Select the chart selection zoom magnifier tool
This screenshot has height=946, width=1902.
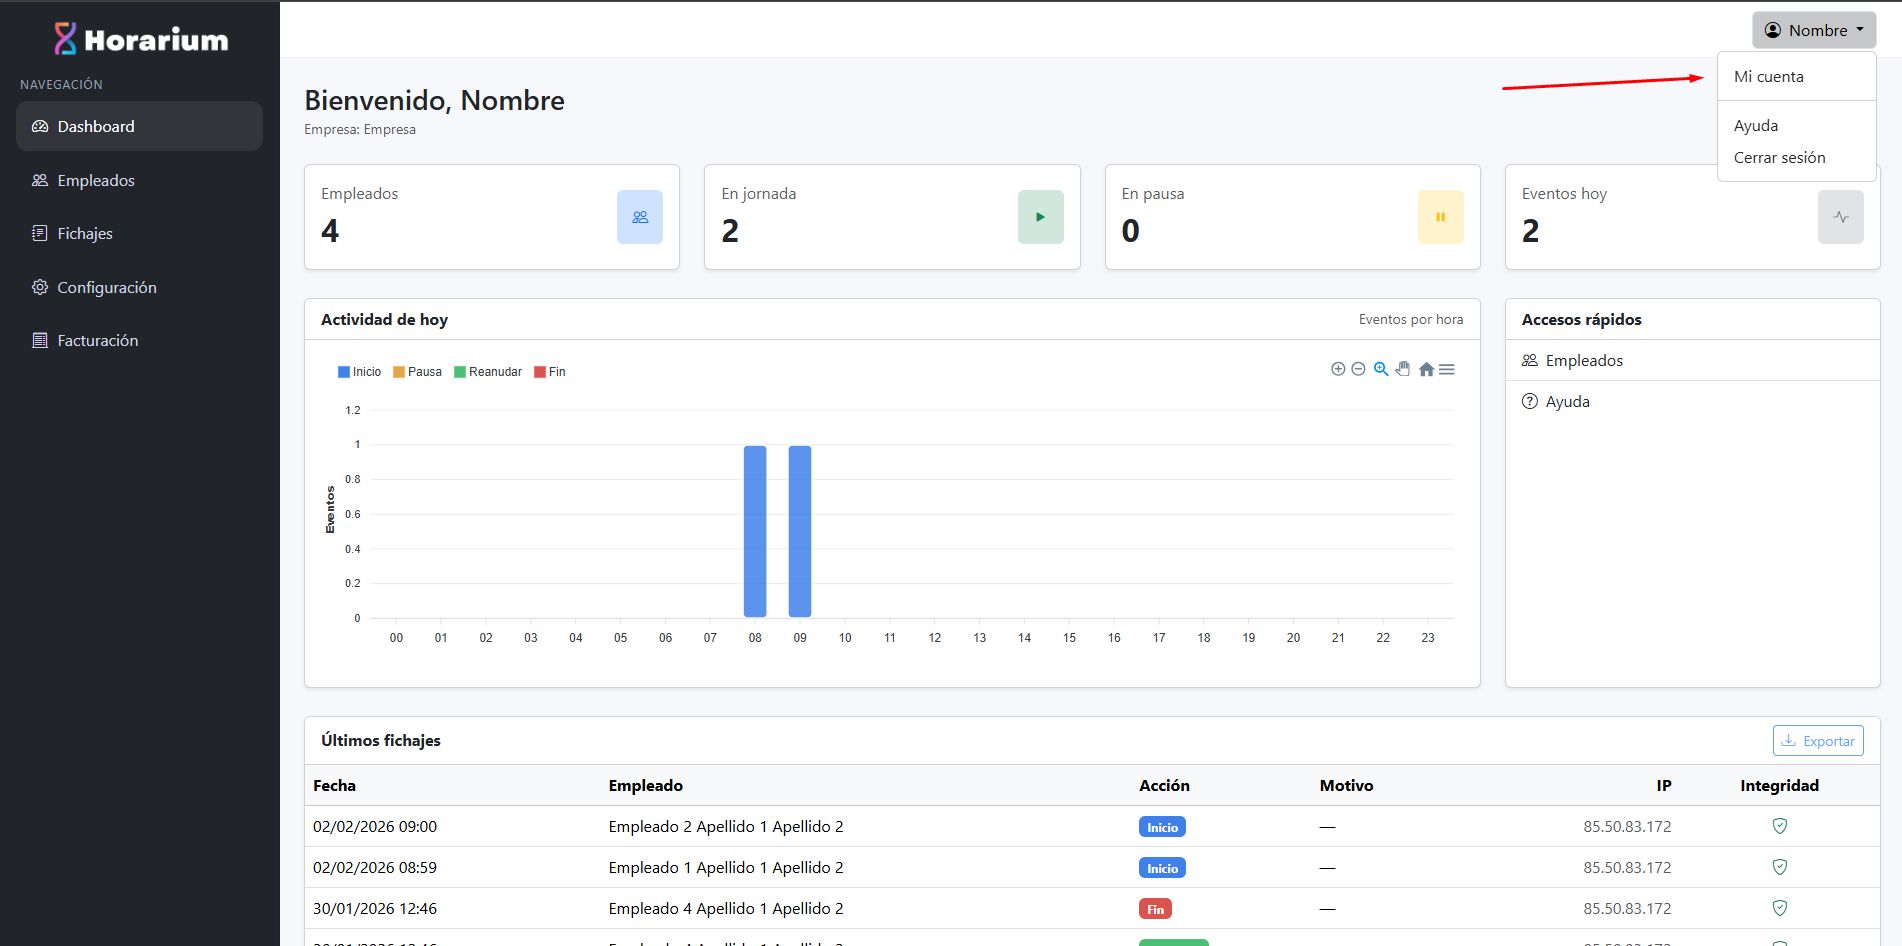tap(1381, 369)
